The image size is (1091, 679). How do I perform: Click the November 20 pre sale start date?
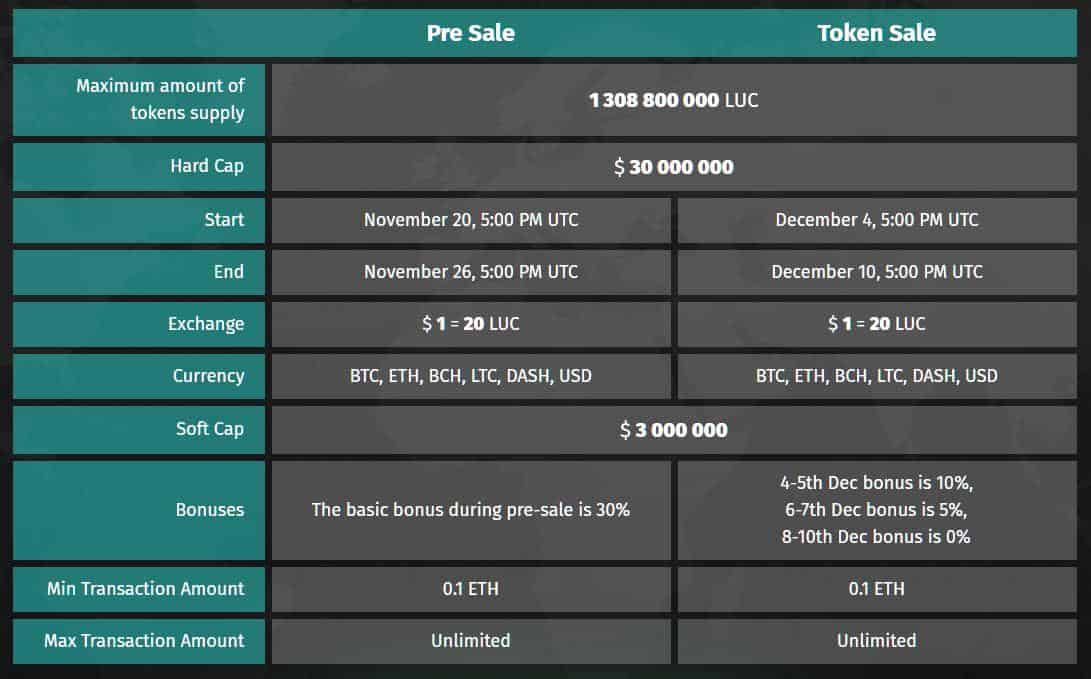point(471,220)
